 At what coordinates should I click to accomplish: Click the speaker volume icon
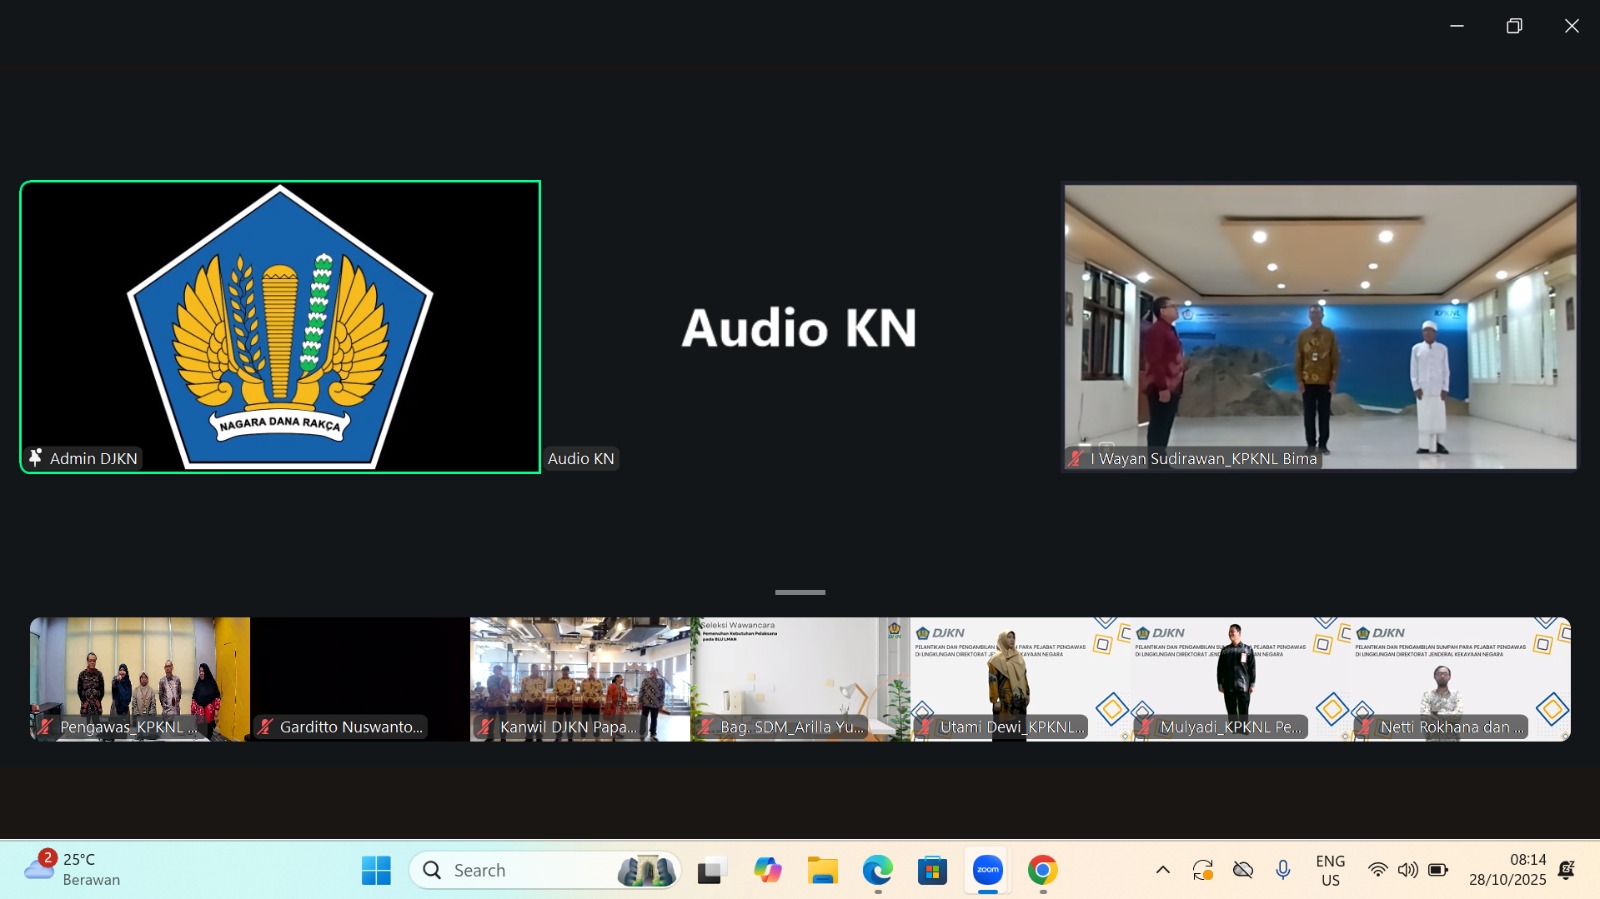(1407, 870)
